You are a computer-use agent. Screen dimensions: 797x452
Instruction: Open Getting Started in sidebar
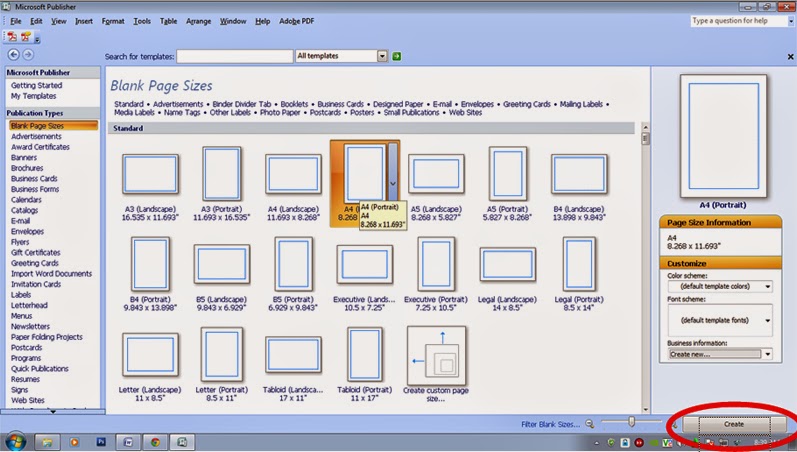(x=37, y=85)
